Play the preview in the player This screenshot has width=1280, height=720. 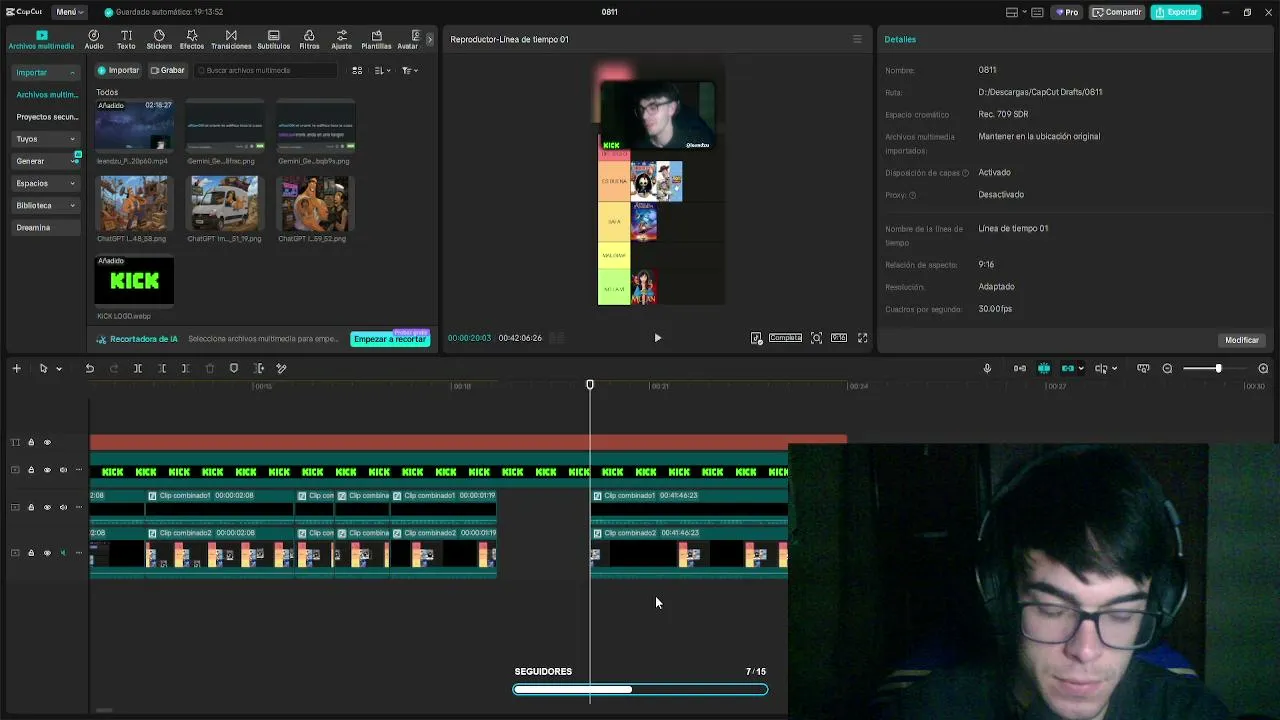(x=657, y=338)
